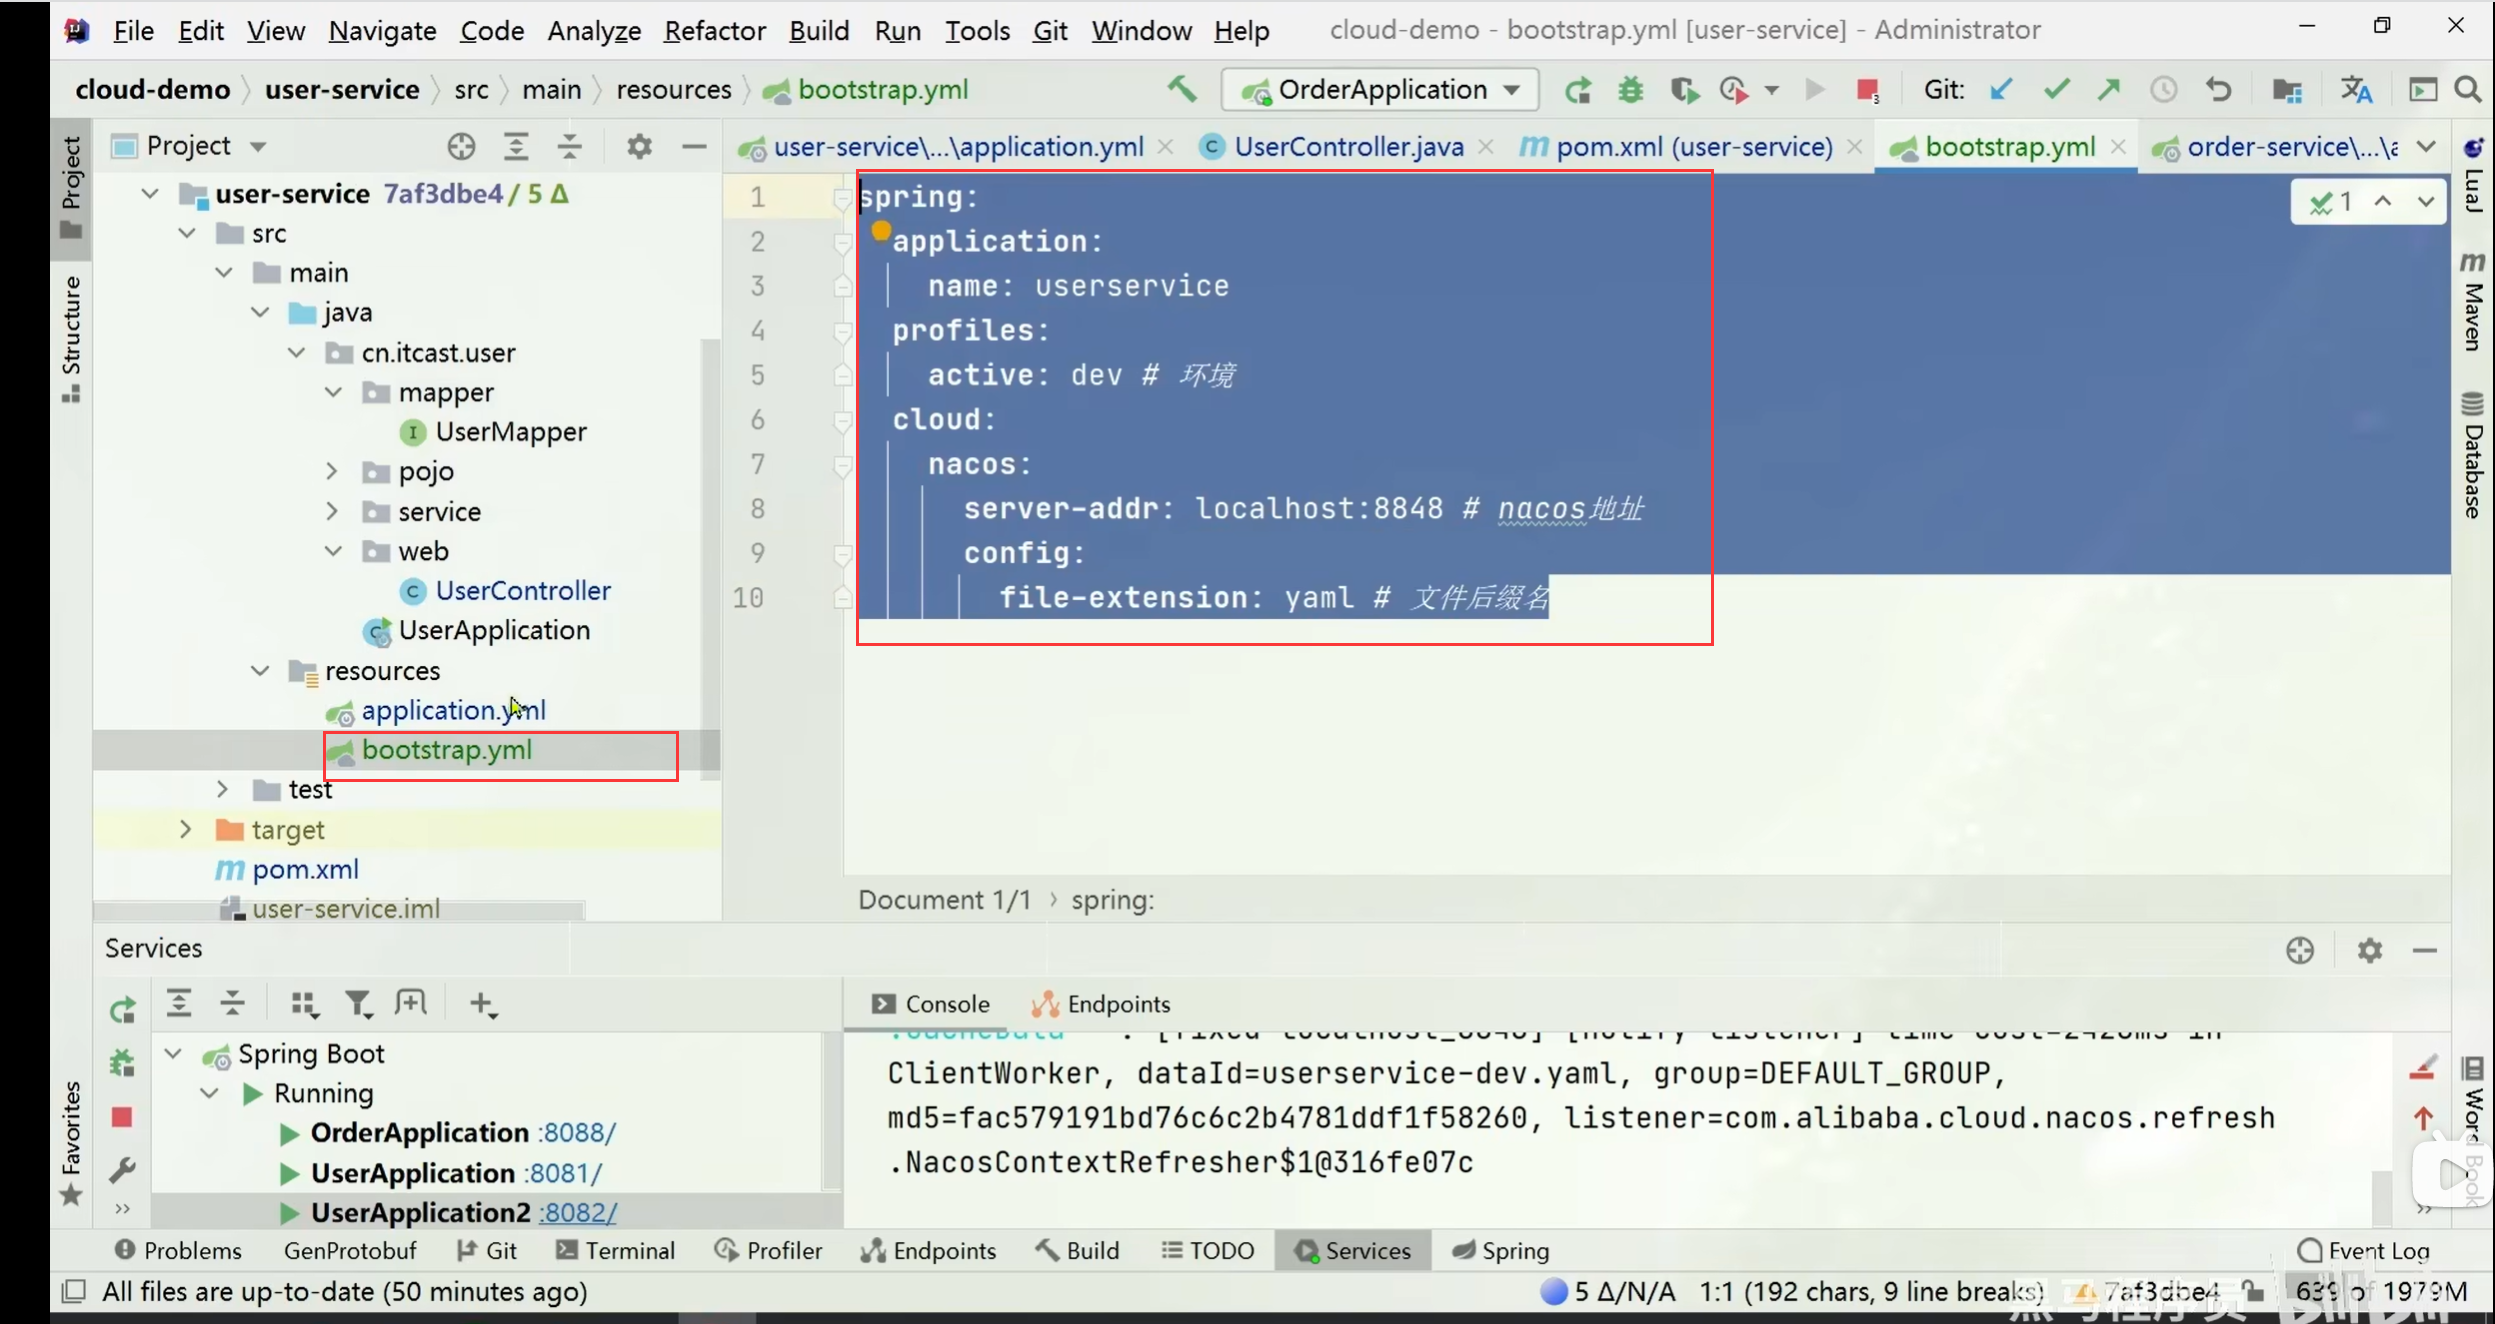2495x1324 pixels.
Task: Click the Search Everywhere magnifier icon
Action: click(x=2467, y=90)
